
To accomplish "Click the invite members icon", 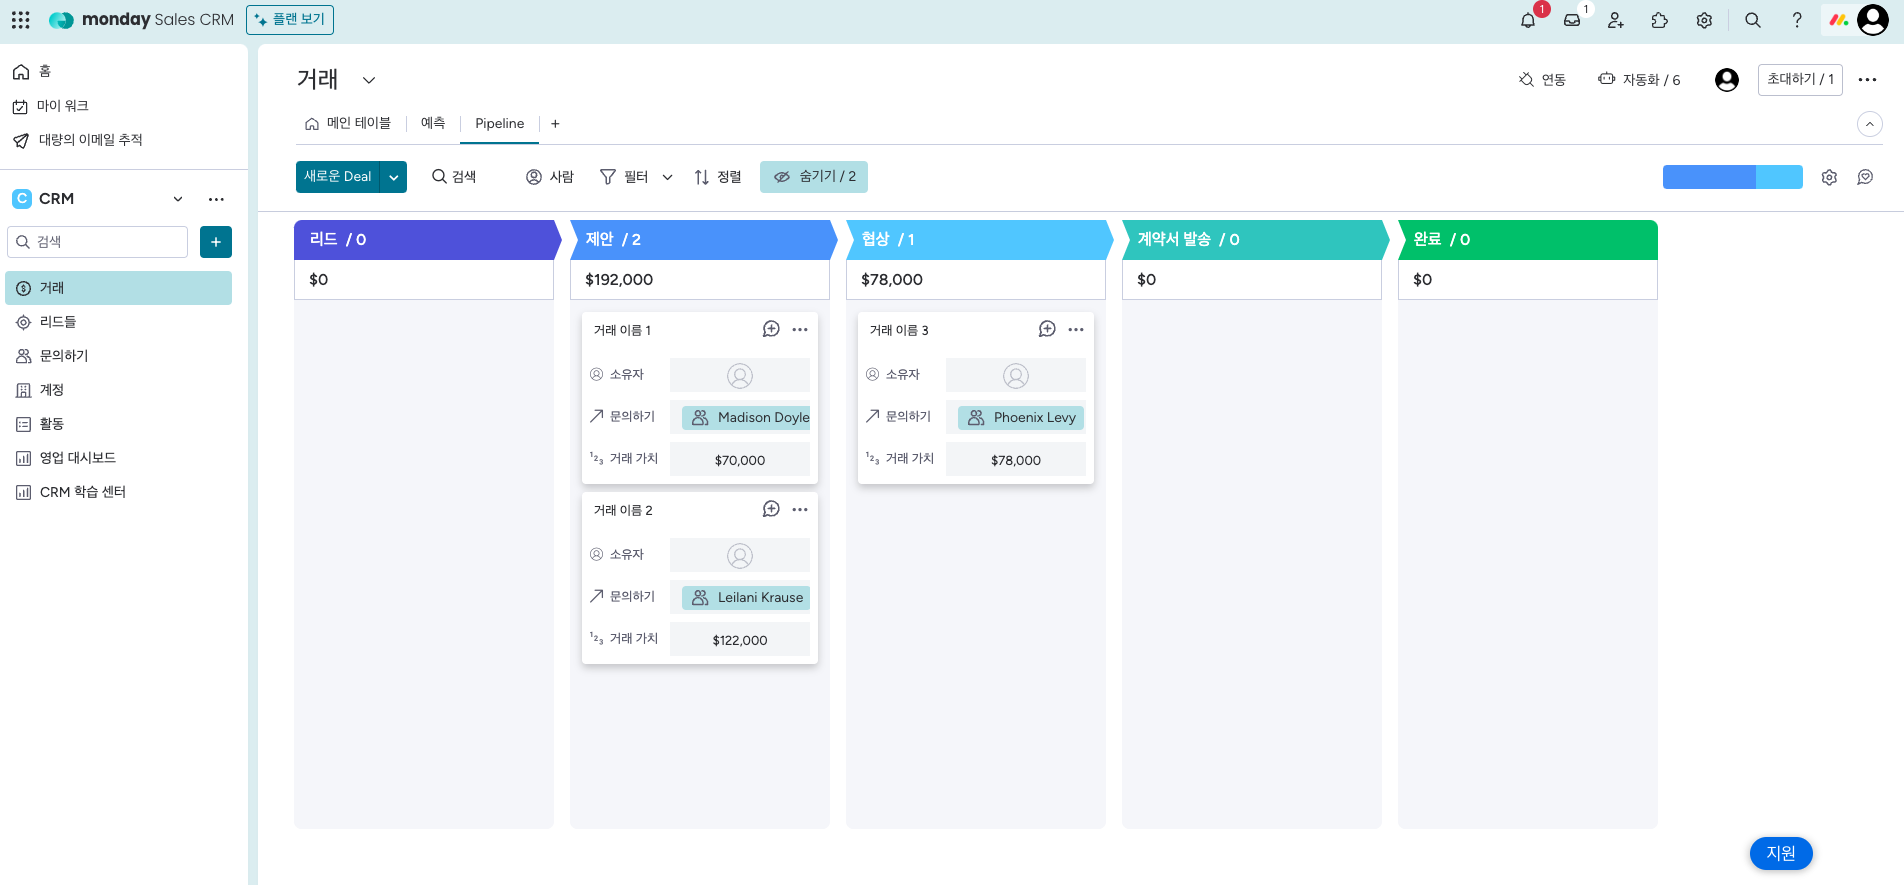I will (1616, 20).
